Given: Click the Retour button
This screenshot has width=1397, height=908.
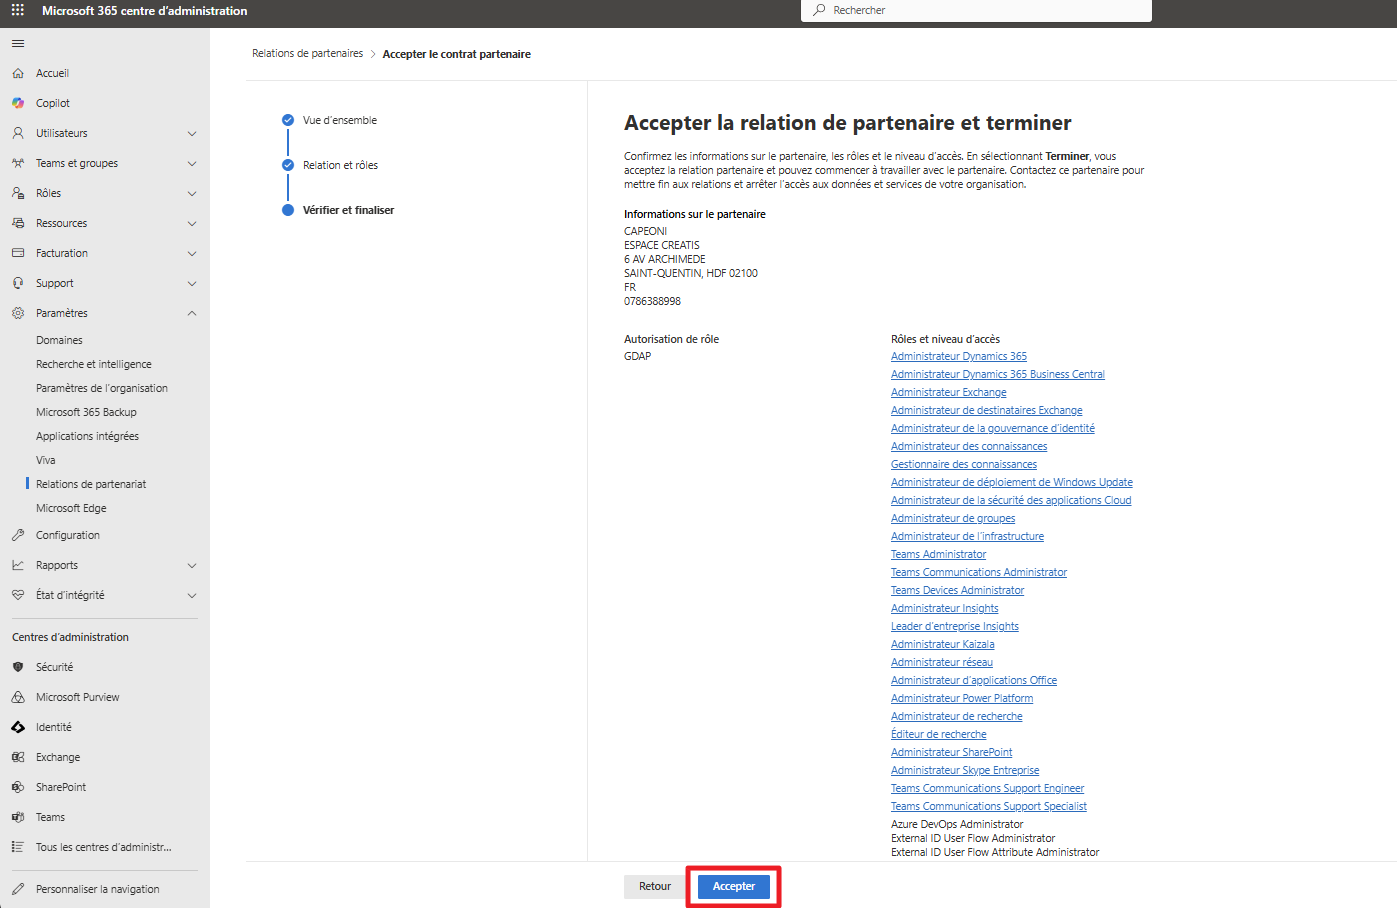Looking at the screenshot, I should tap(655, 886).
